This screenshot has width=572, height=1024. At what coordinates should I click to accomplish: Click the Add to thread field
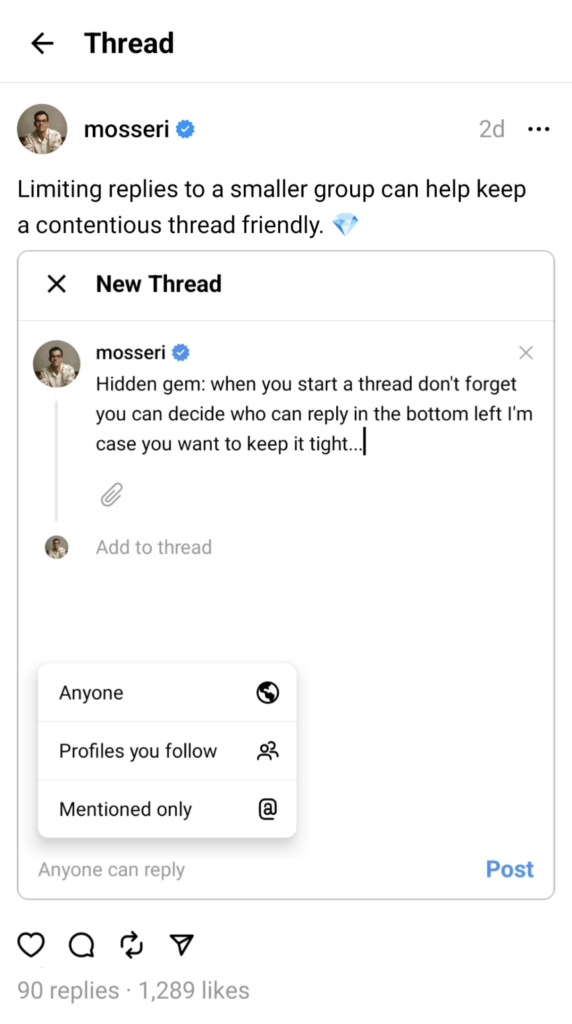coord(154,547)
